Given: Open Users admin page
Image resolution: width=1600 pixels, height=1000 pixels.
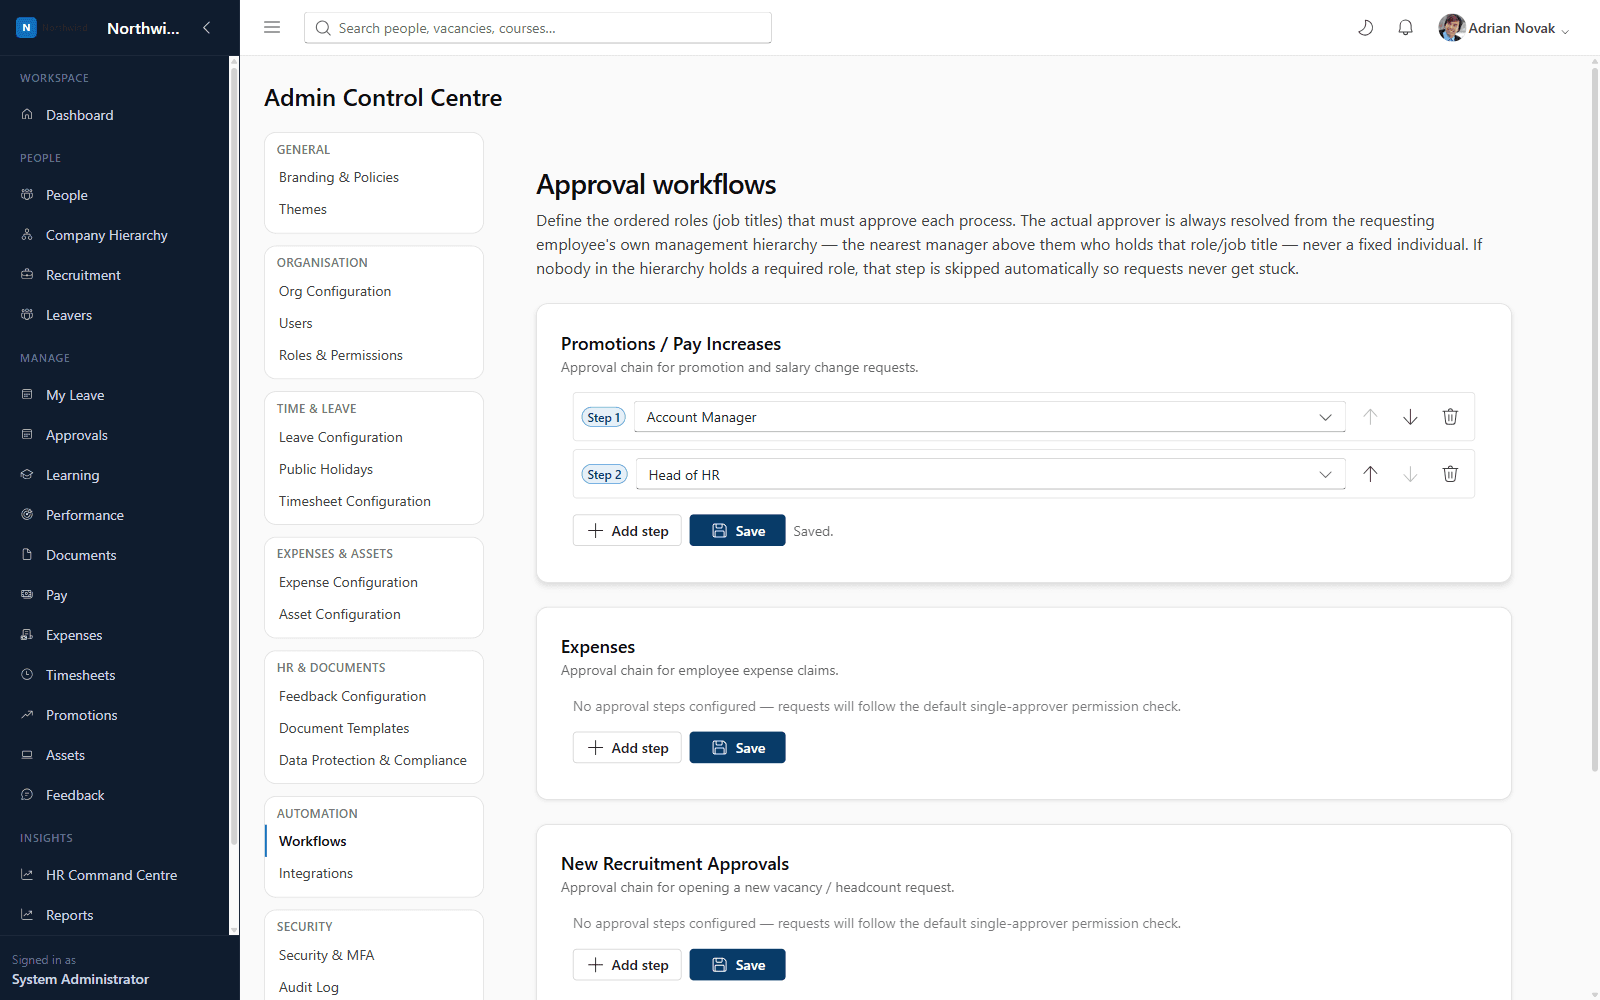Looking at the screenshot, I should [296, 323].
